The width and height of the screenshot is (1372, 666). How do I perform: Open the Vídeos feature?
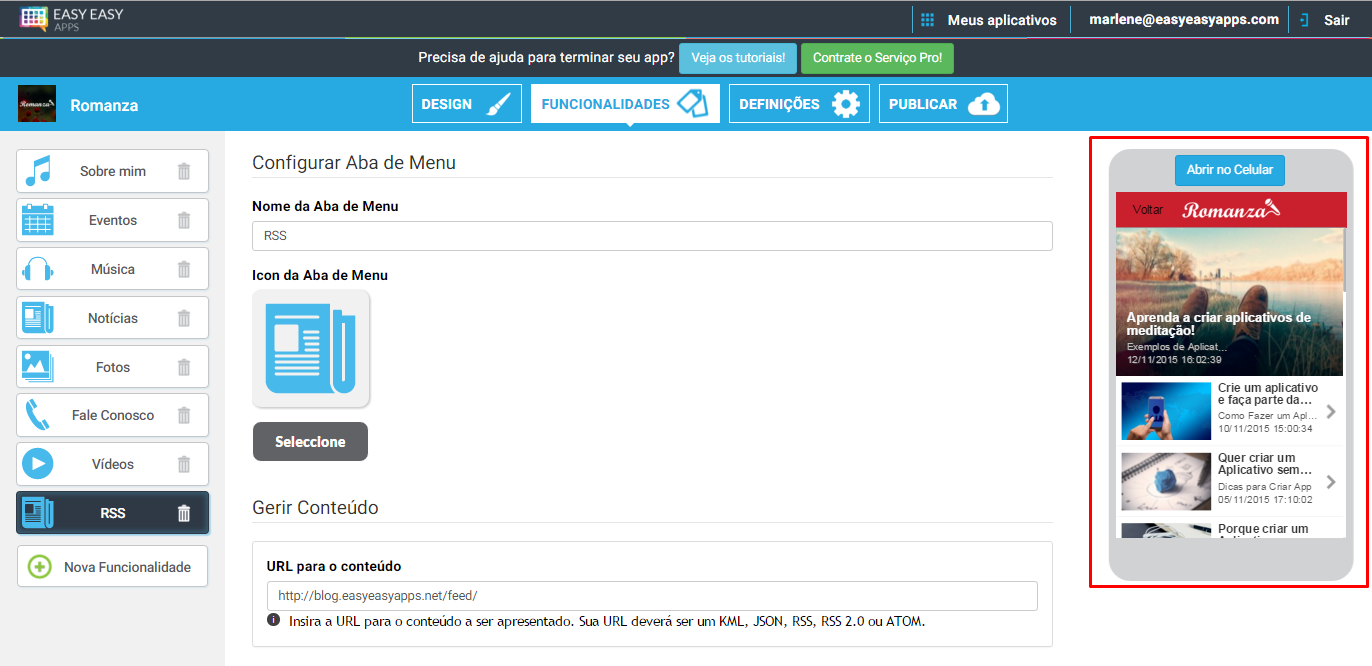[100, 463]
